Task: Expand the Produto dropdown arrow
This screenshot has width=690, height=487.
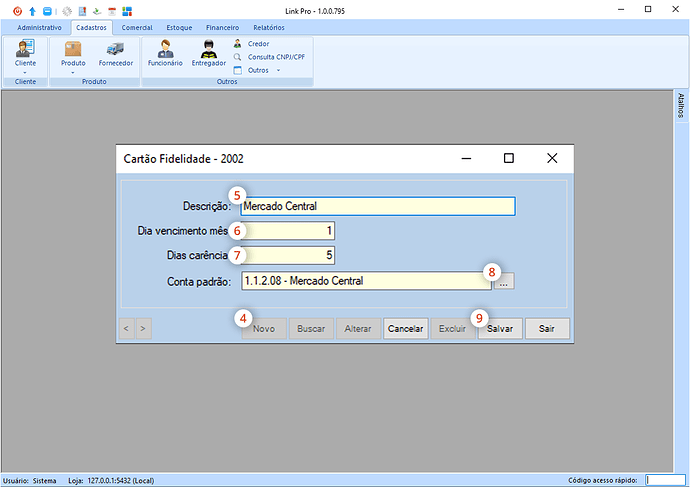Action: pyautogui.click(x=73, y=72)
